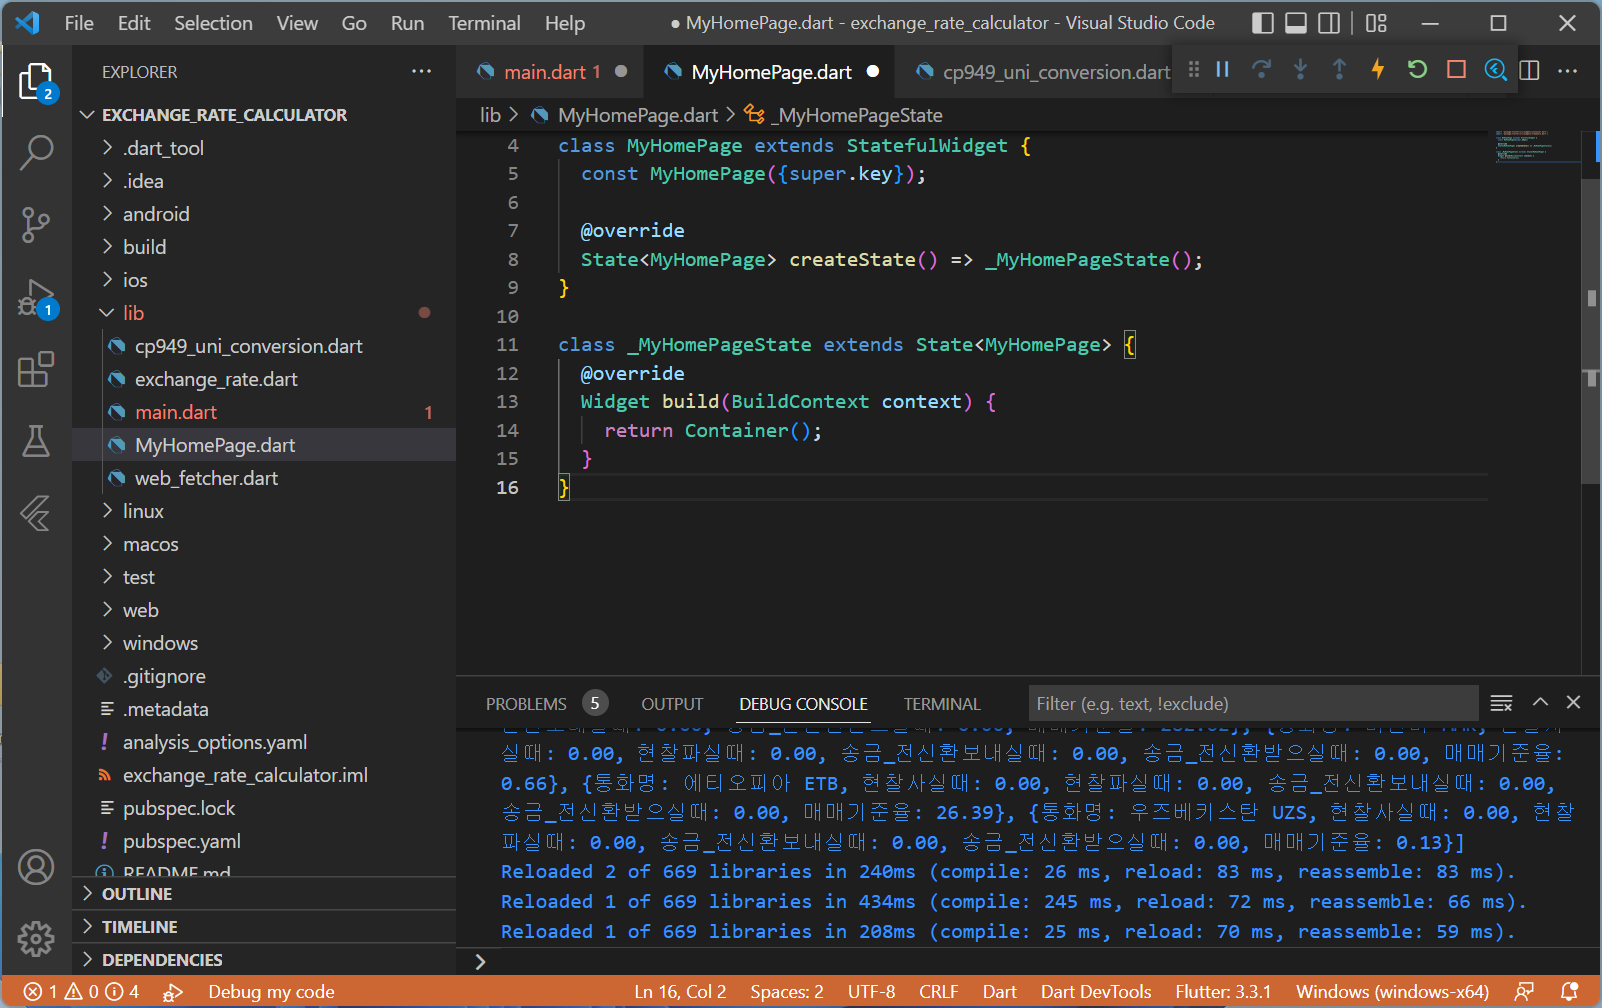Open the Extensions view
The width and height of the screenshot is (1602, 1008).
37,369
